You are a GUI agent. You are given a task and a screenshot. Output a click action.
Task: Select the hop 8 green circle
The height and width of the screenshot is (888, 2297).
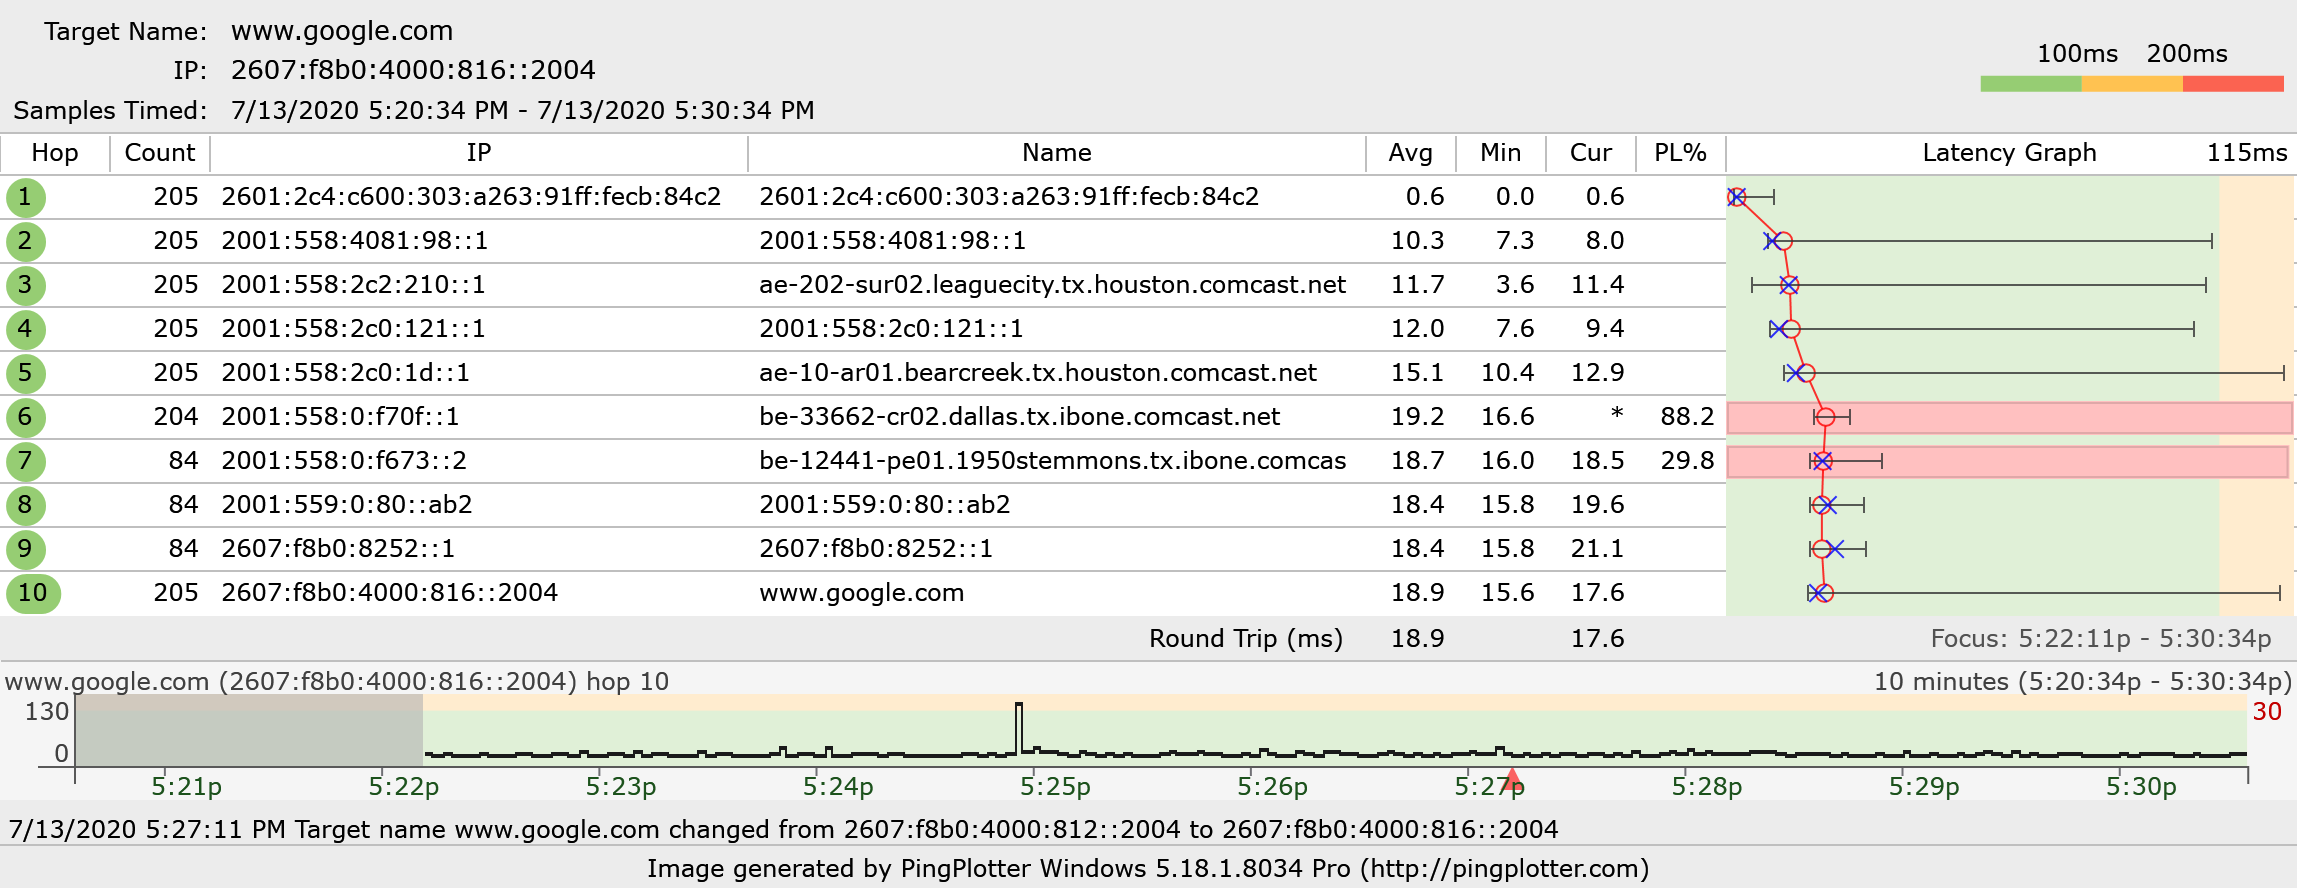point(25,505)
